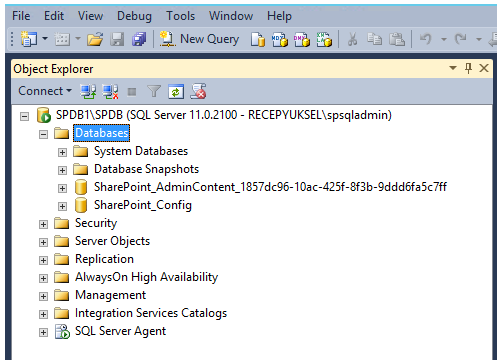
Task: Open the Redo history dropdown arrow
Action: coord(479,39)
